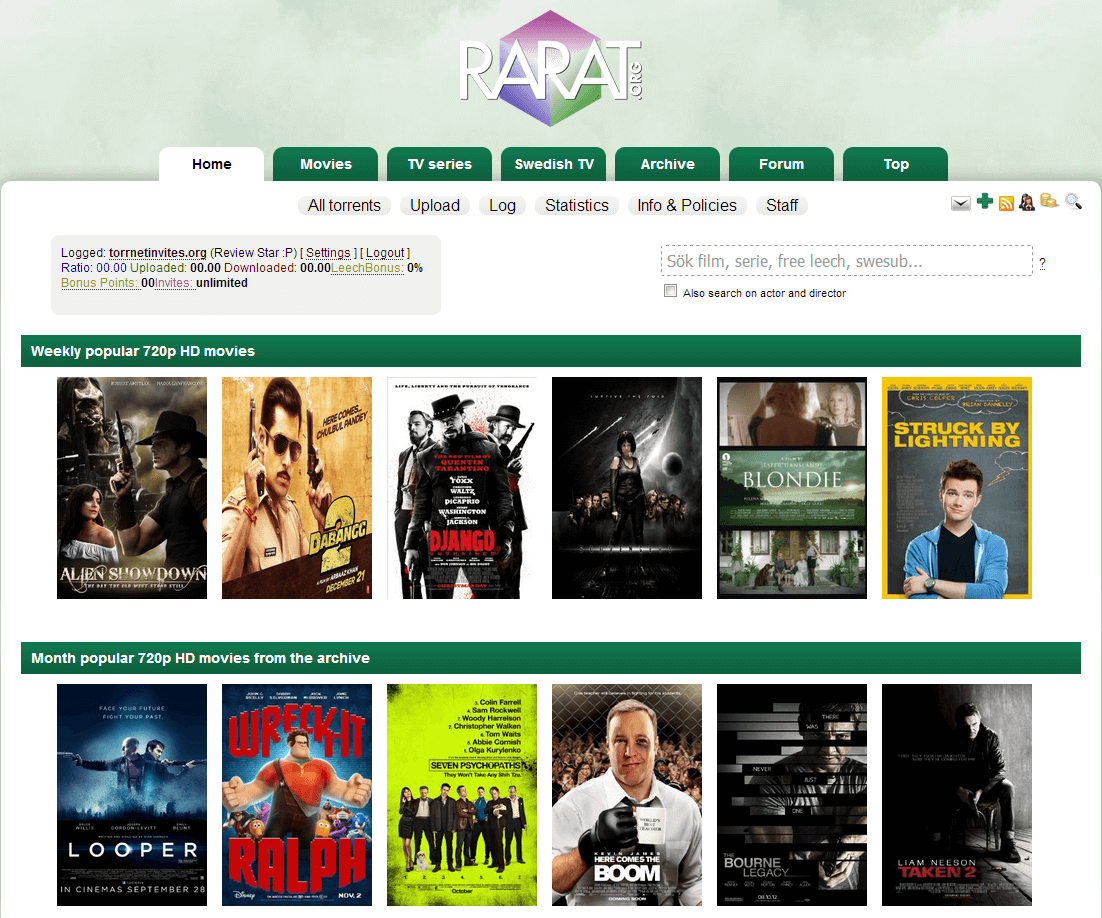This screenshot has height=918, width=1102.
Task: Click the RARAT.org logo
Action: click(551, 69)
